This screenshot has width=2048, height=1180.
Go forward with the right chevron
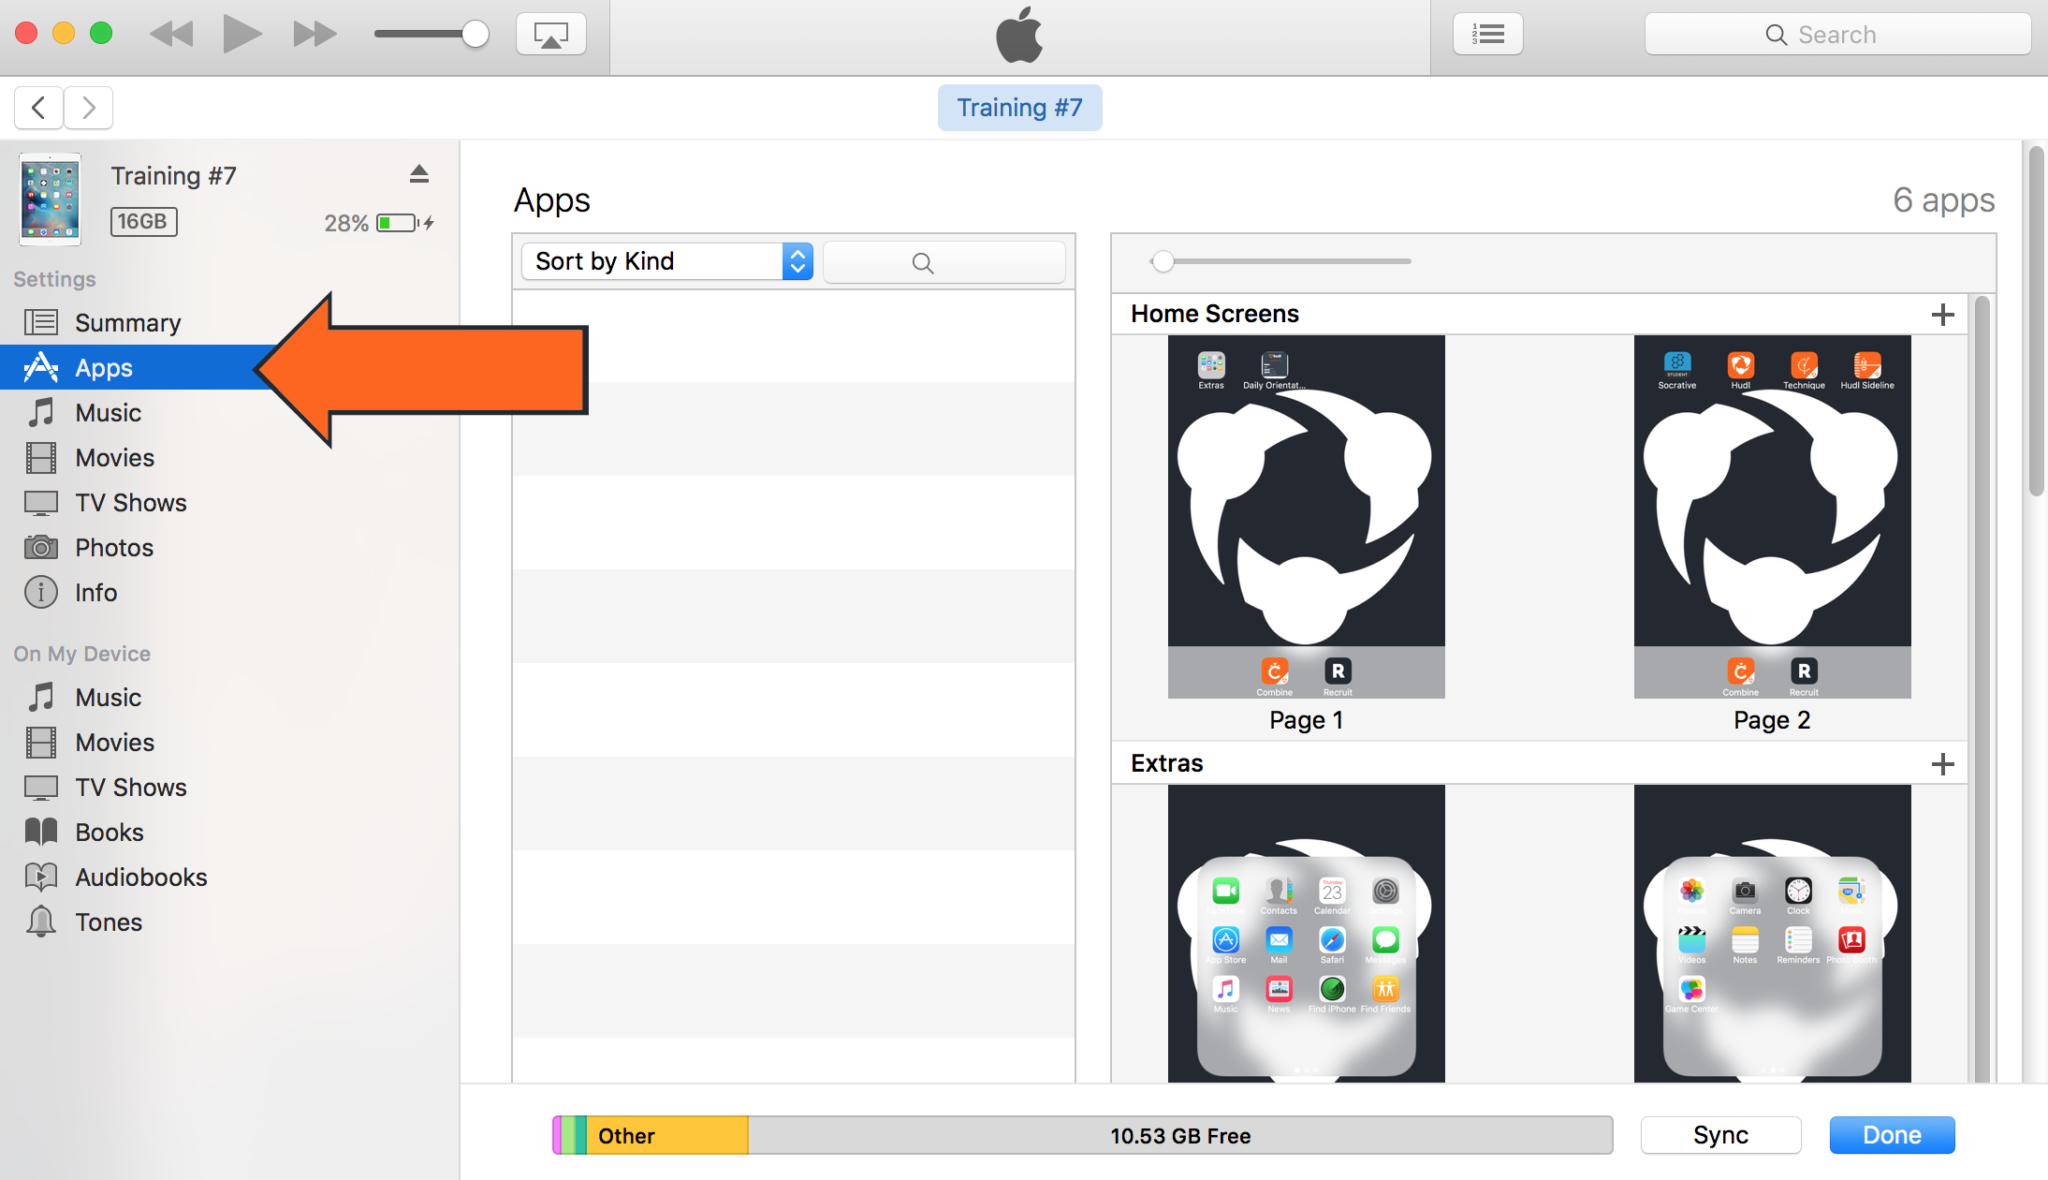pos(89,107)
